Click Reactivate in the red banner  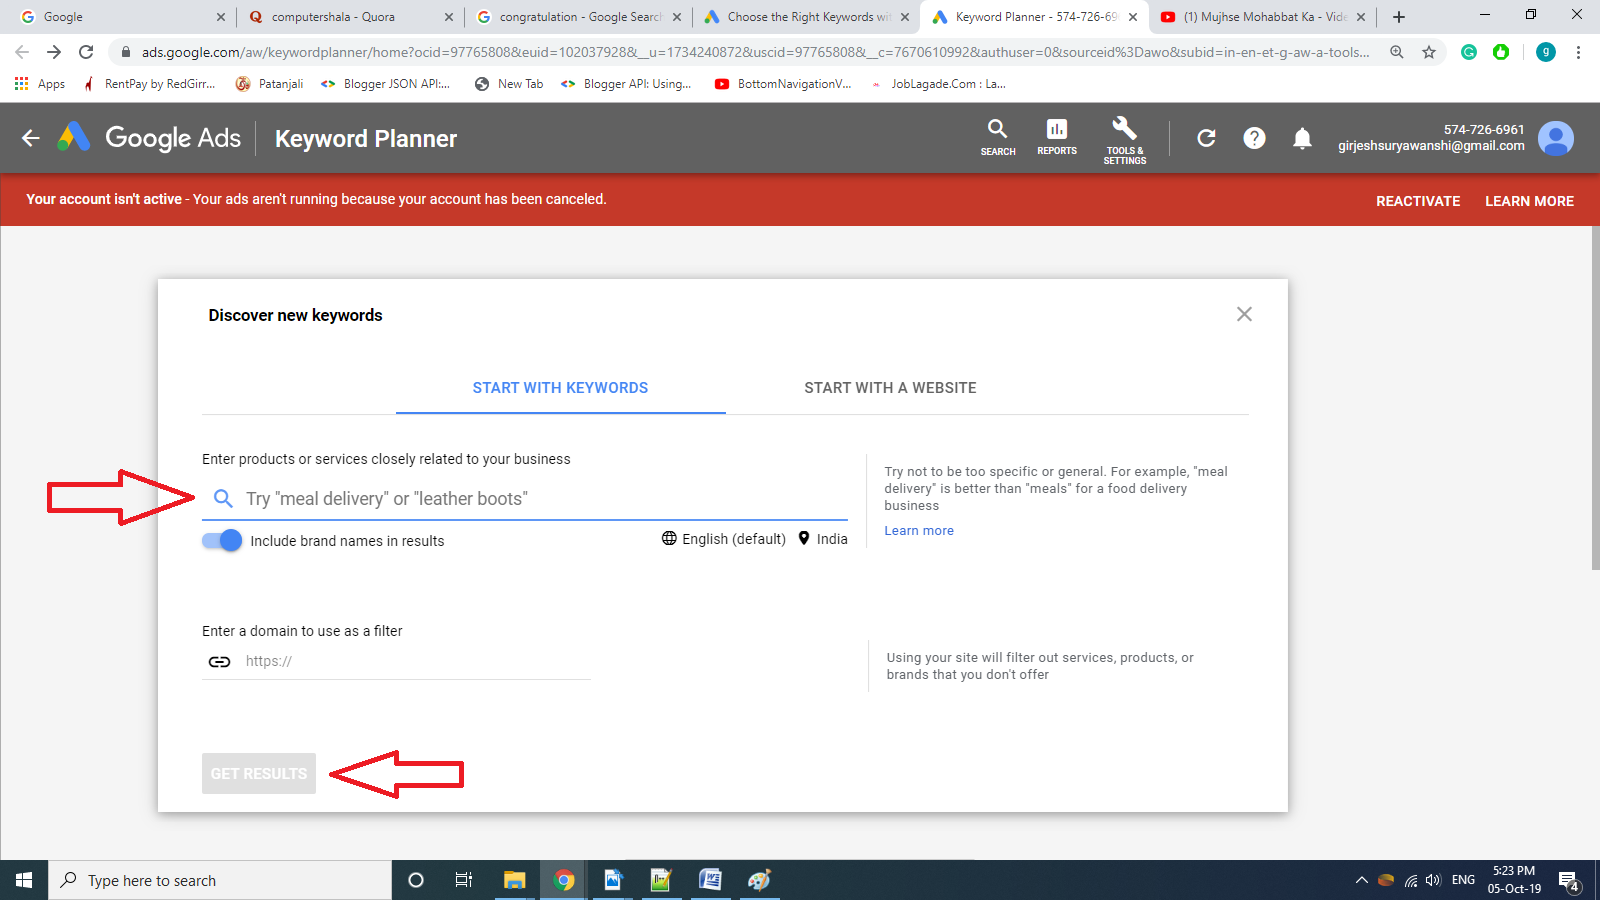1418,201
